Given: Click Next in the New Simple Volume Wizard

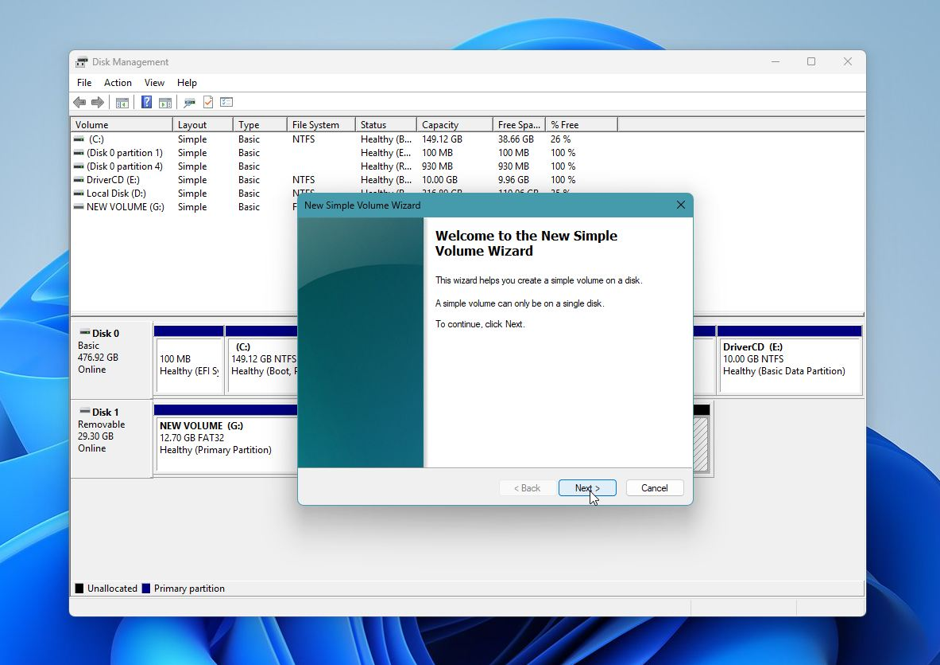Looking at the screenshot, I should [x=588, y=488].
